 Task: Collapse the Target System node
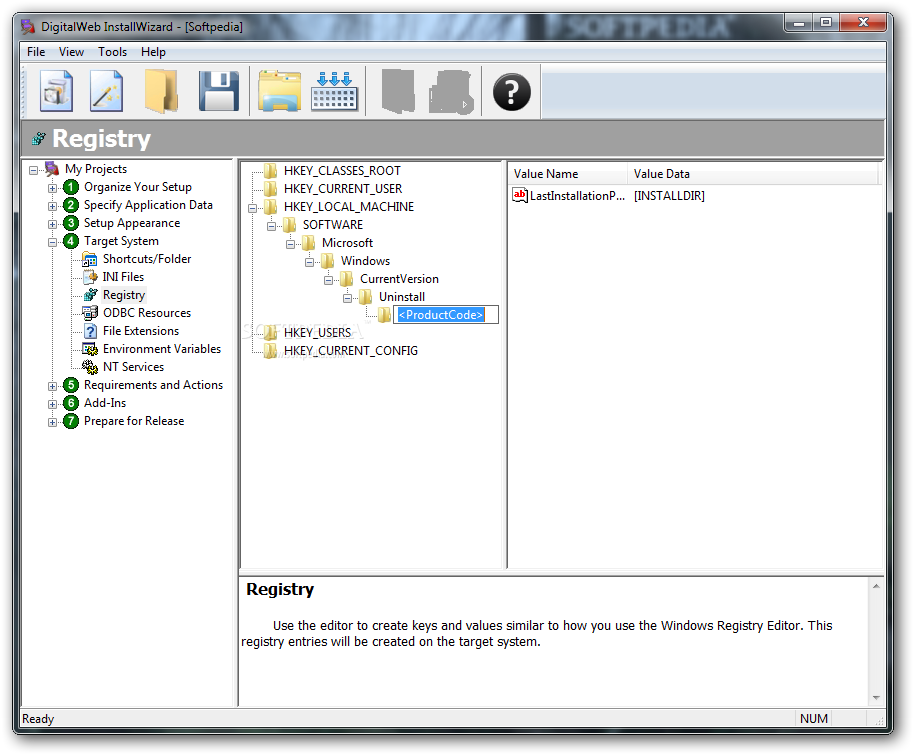pos(52,243)
